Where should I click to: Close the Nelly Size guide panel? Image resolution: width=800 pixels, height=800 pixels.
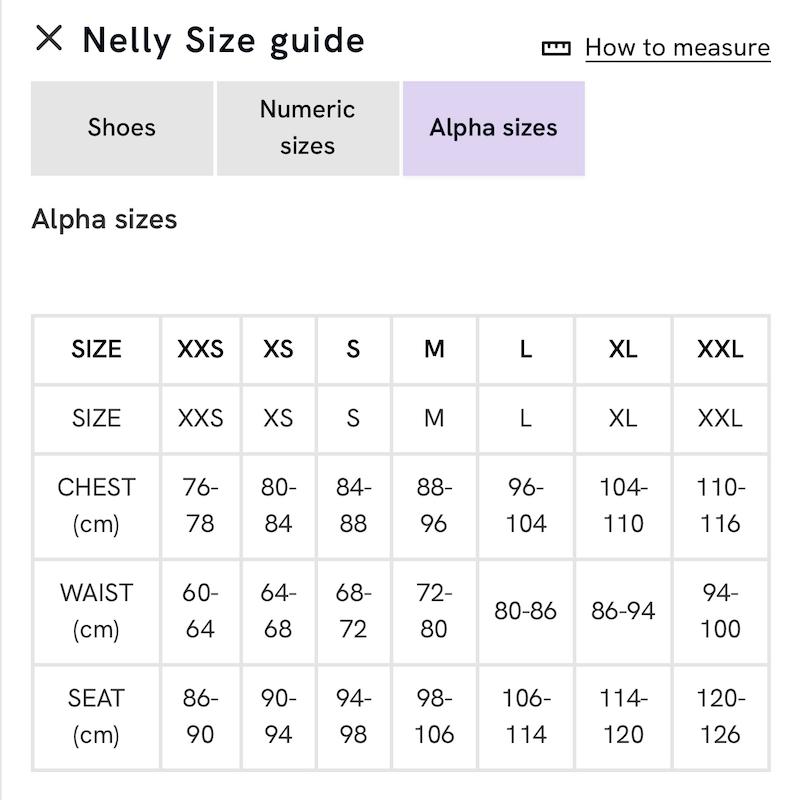click(49, 38)
